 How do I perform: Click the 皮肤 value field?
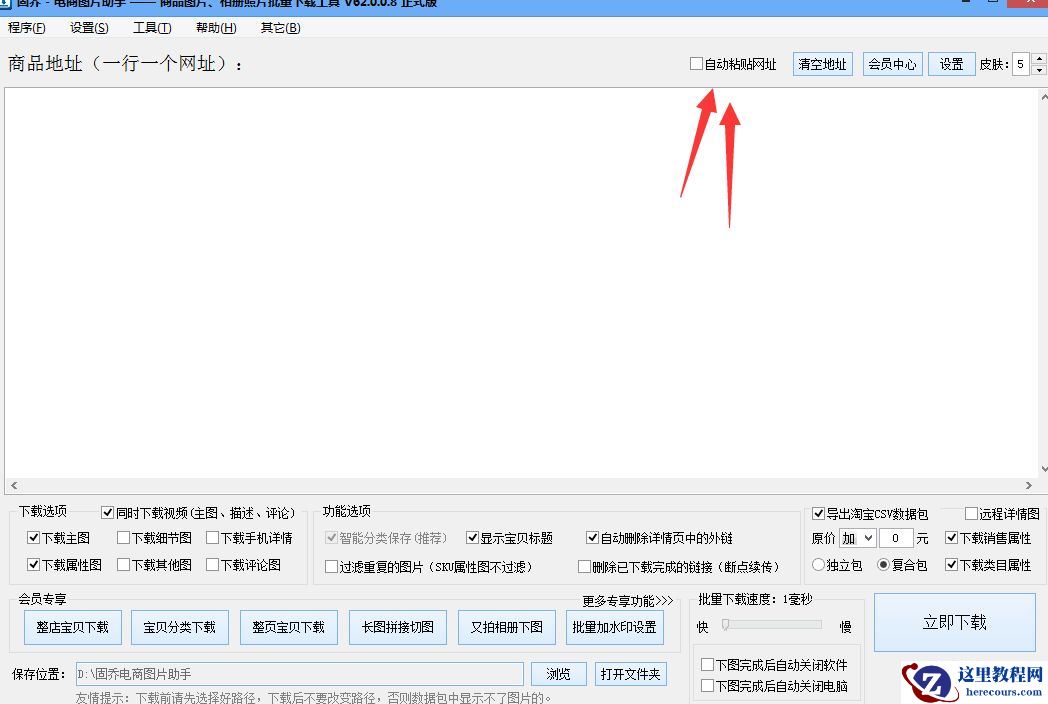[1021, 64]
